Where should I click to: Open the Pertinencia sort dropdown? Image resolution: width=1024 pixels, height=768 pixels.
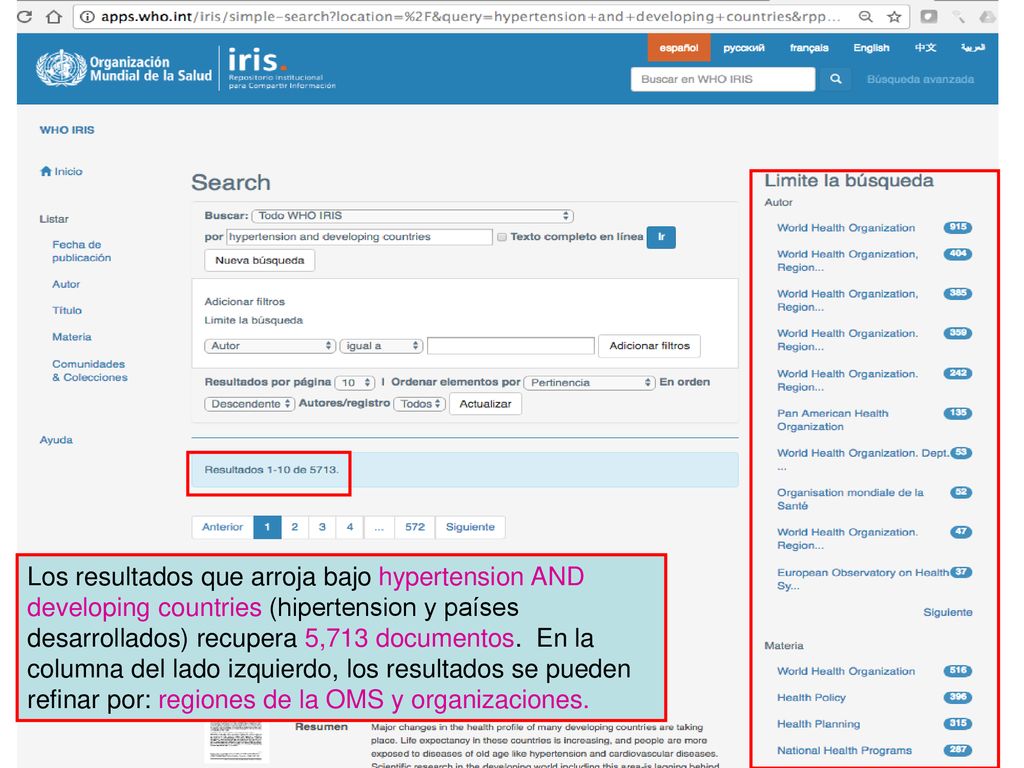[x=589, y=382]
